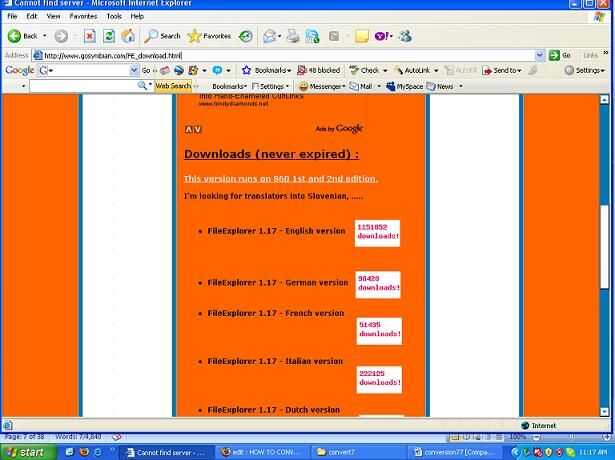Click the Ads by Google link
The height and width of the screenshot is (460, 615).
point(339,129)
